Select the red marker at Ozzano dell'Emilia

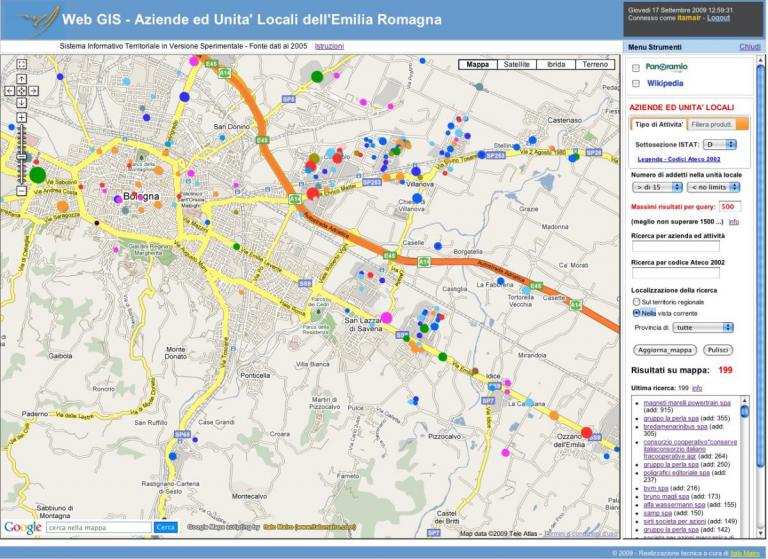point(586,433)
